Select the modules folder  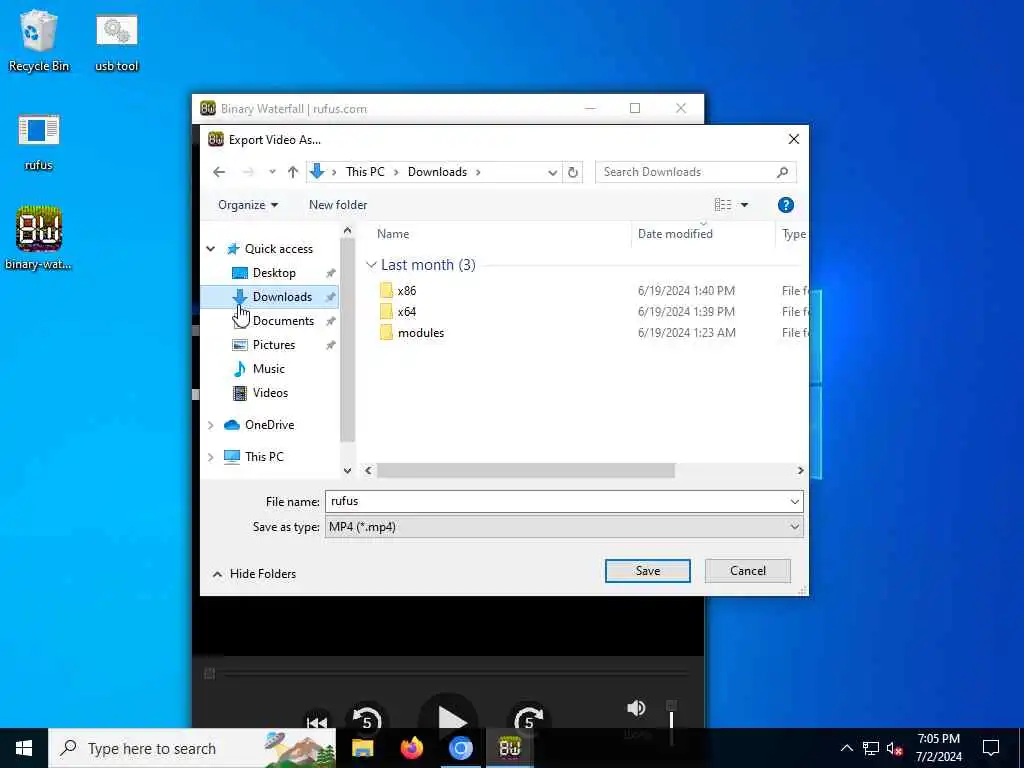(x=421, y=333)
